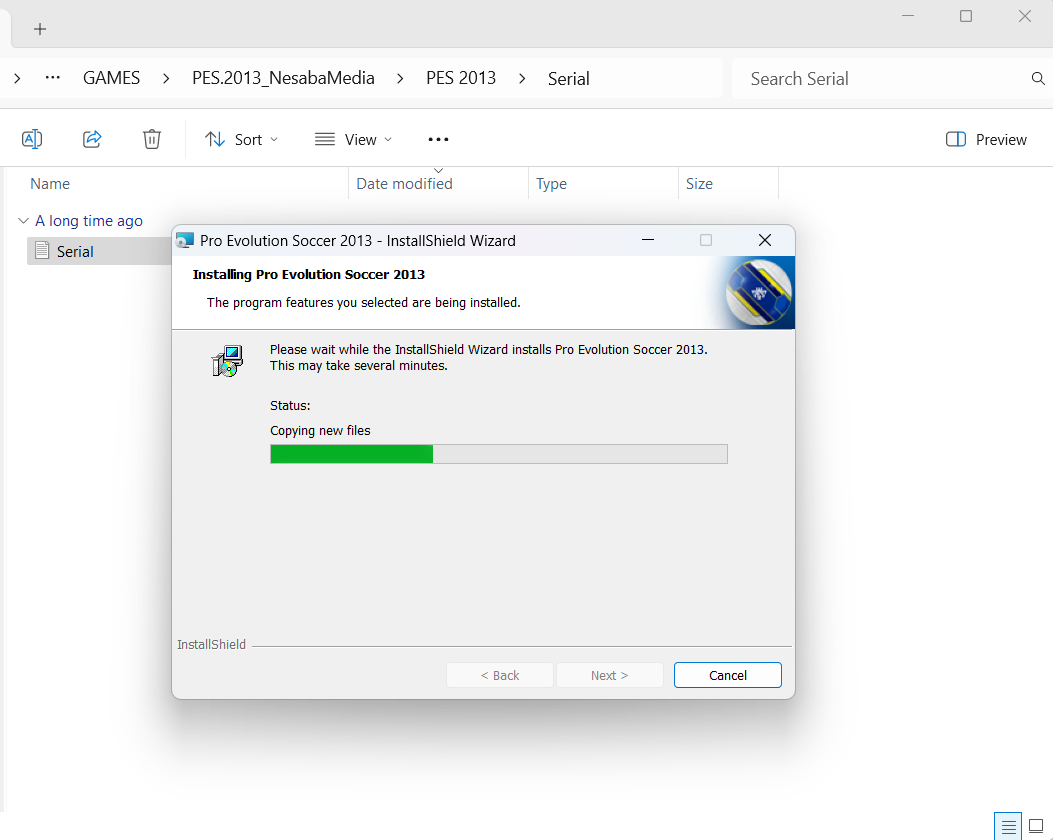Screen dimensions: 1053x840
Task: Click the disabled Next button
Action: click(609, 675)
